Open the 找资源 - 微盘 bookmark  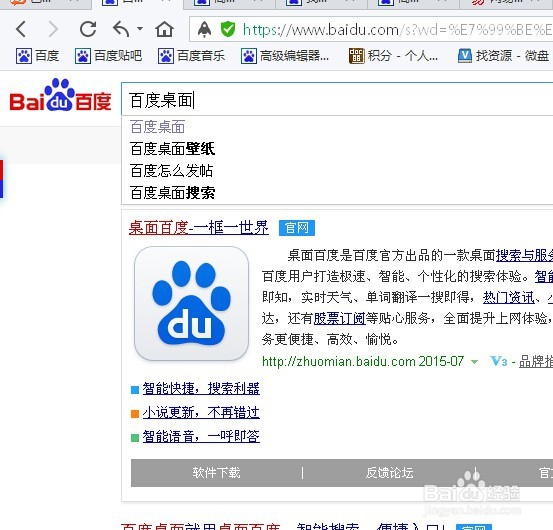(503, 56)
